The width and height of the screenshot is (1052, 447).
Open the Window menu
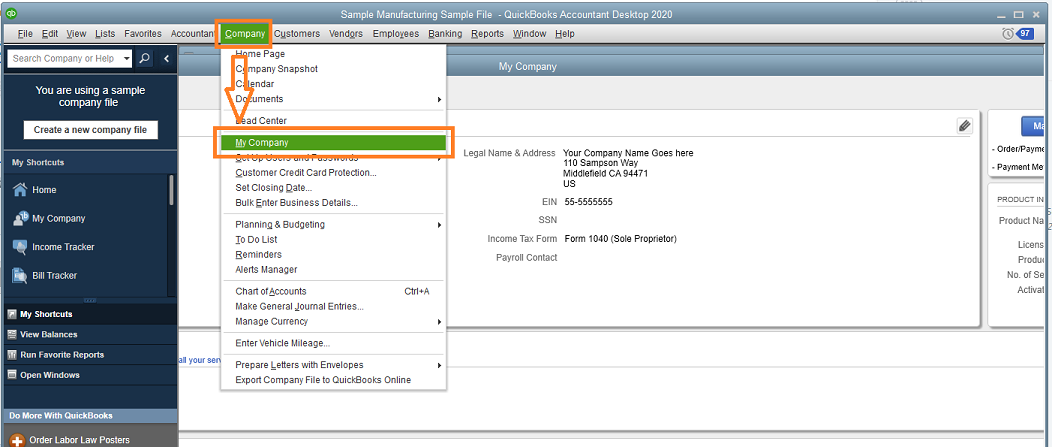(529, 34)
